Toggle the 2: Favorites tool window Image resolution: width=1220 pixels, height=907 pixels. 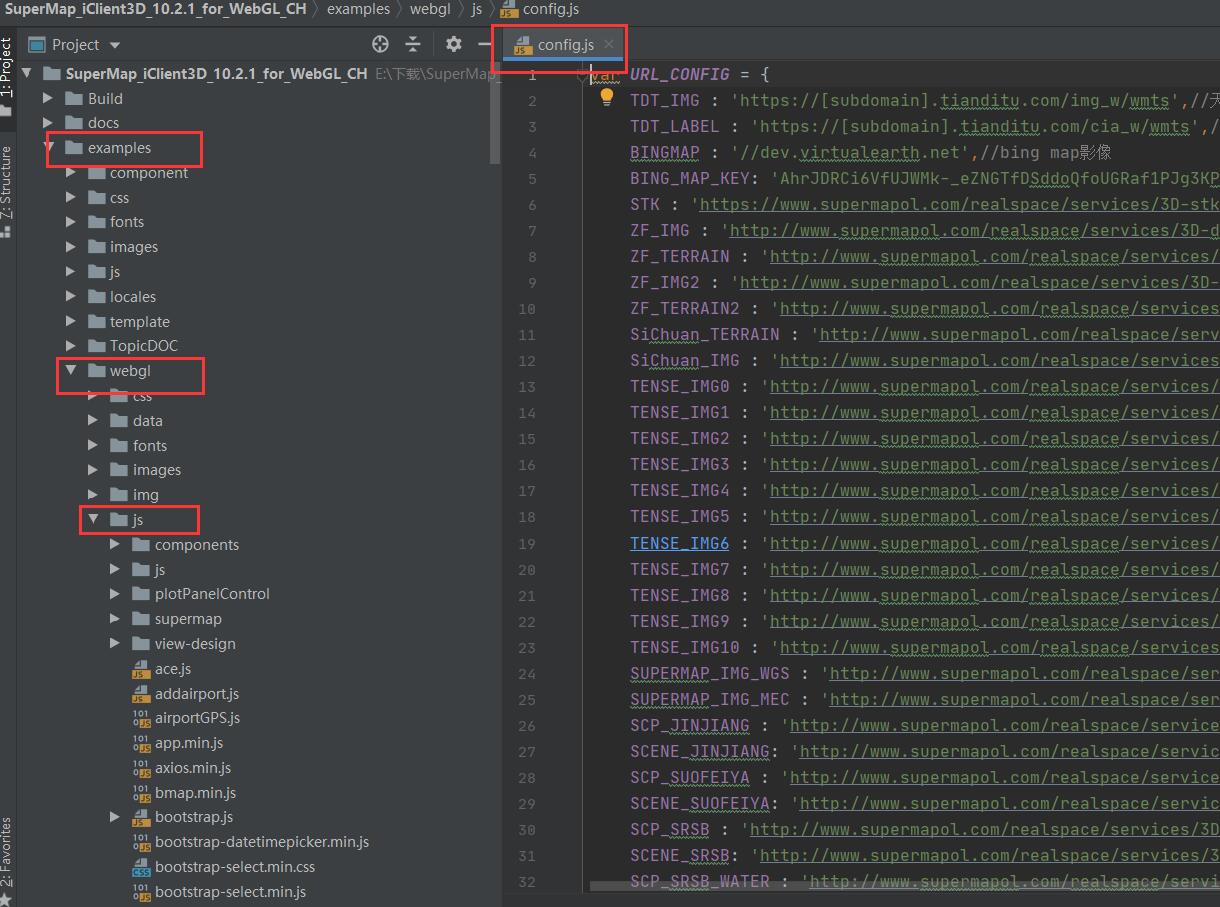pos(7,852)
